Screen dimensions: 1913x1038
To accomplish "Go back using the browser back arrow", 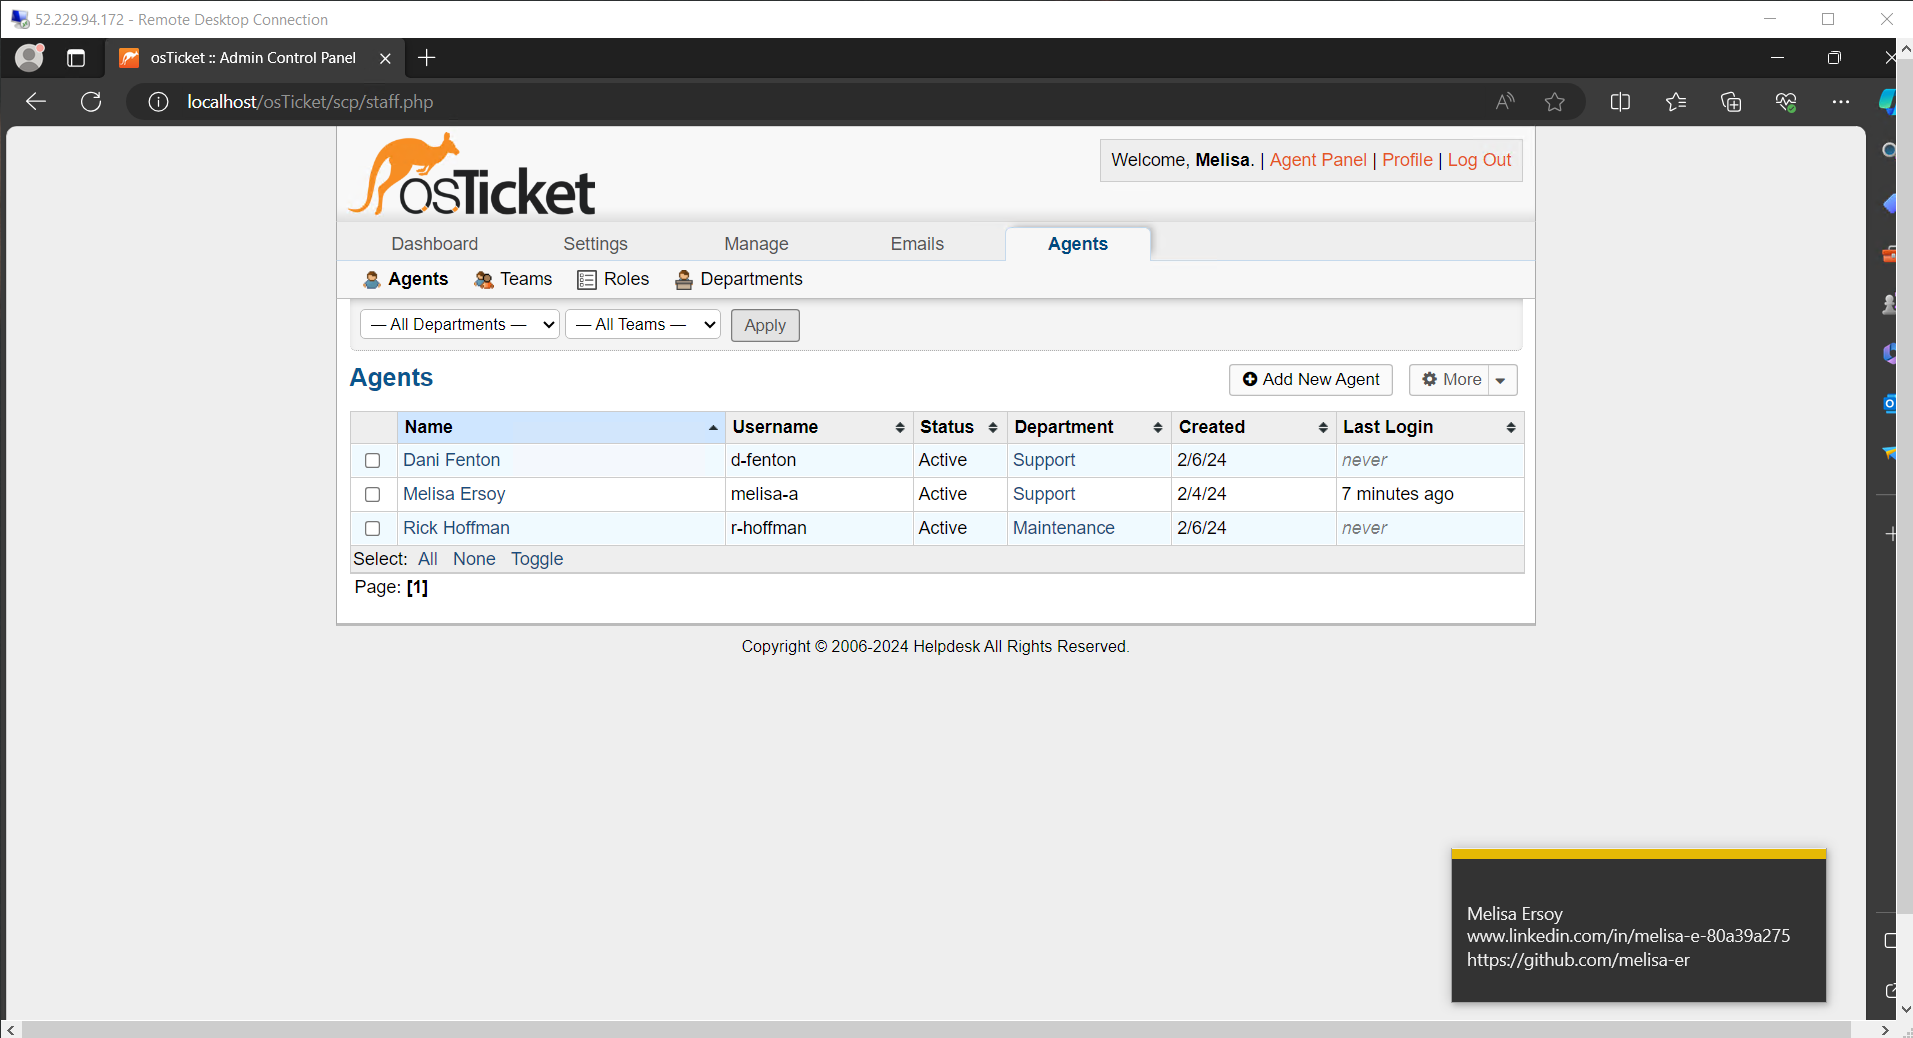I will (x=36, y=101).
